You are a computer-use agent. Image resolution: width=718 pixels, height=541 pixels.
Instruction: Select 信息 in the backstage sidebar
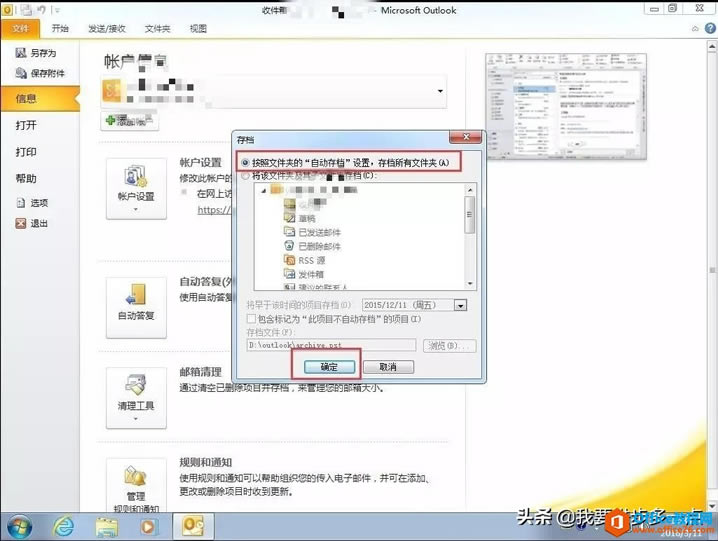pyautogui.click(x=40, y=98)
